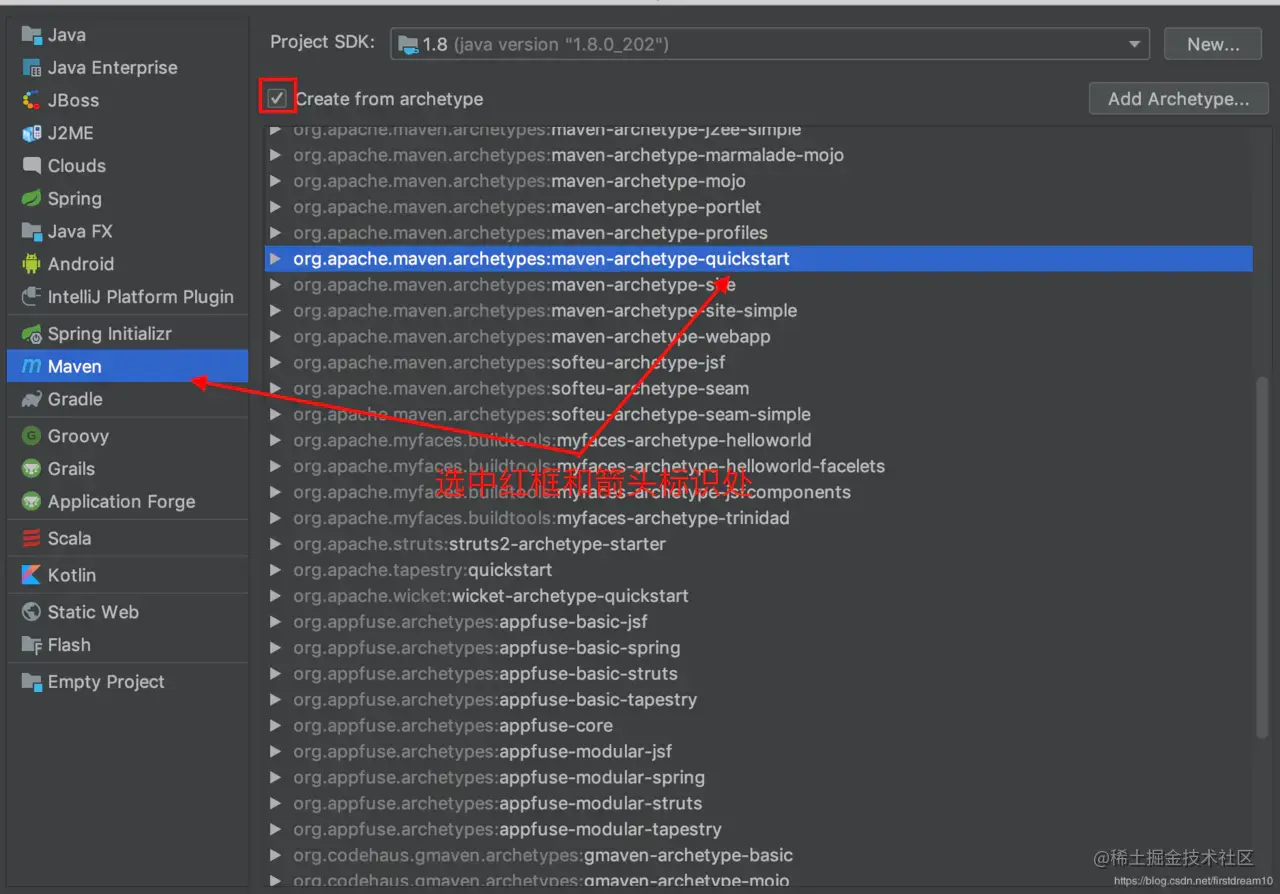Click the Grails icon
The width and height of the screenshot is (1280, 894).
(31, 469)
